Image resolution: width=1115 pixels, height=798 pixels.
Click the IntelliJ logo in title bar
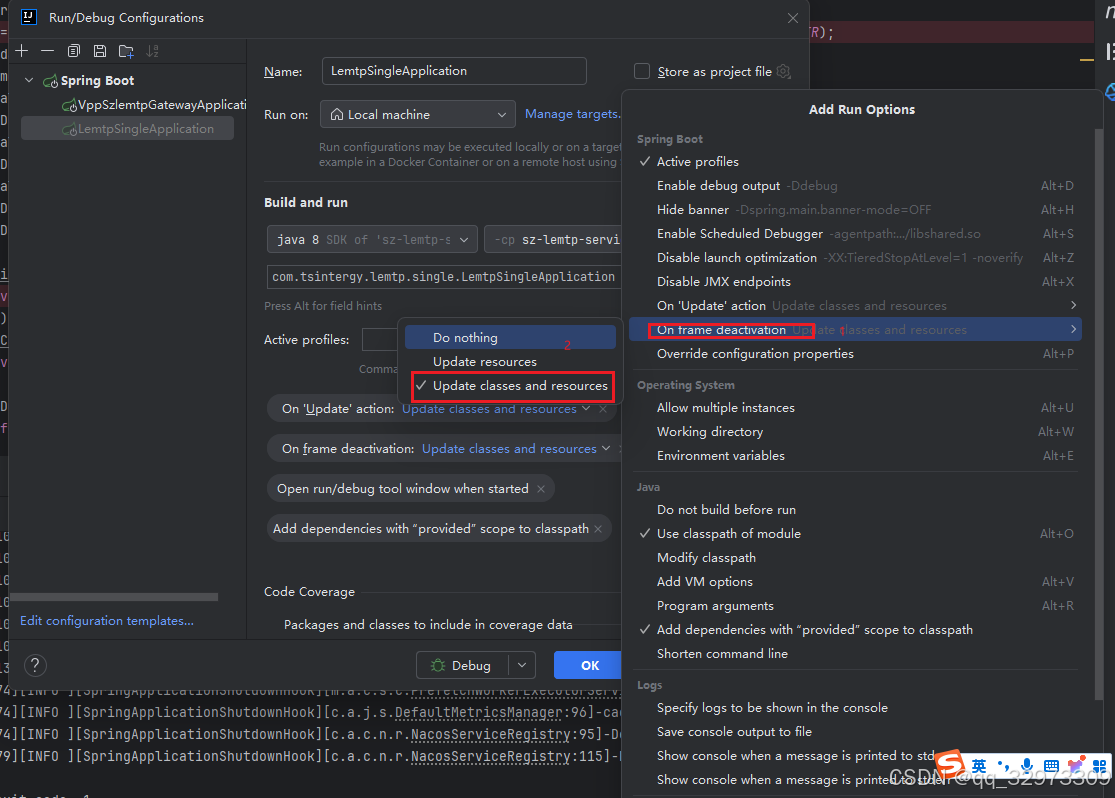click(28, 17)
